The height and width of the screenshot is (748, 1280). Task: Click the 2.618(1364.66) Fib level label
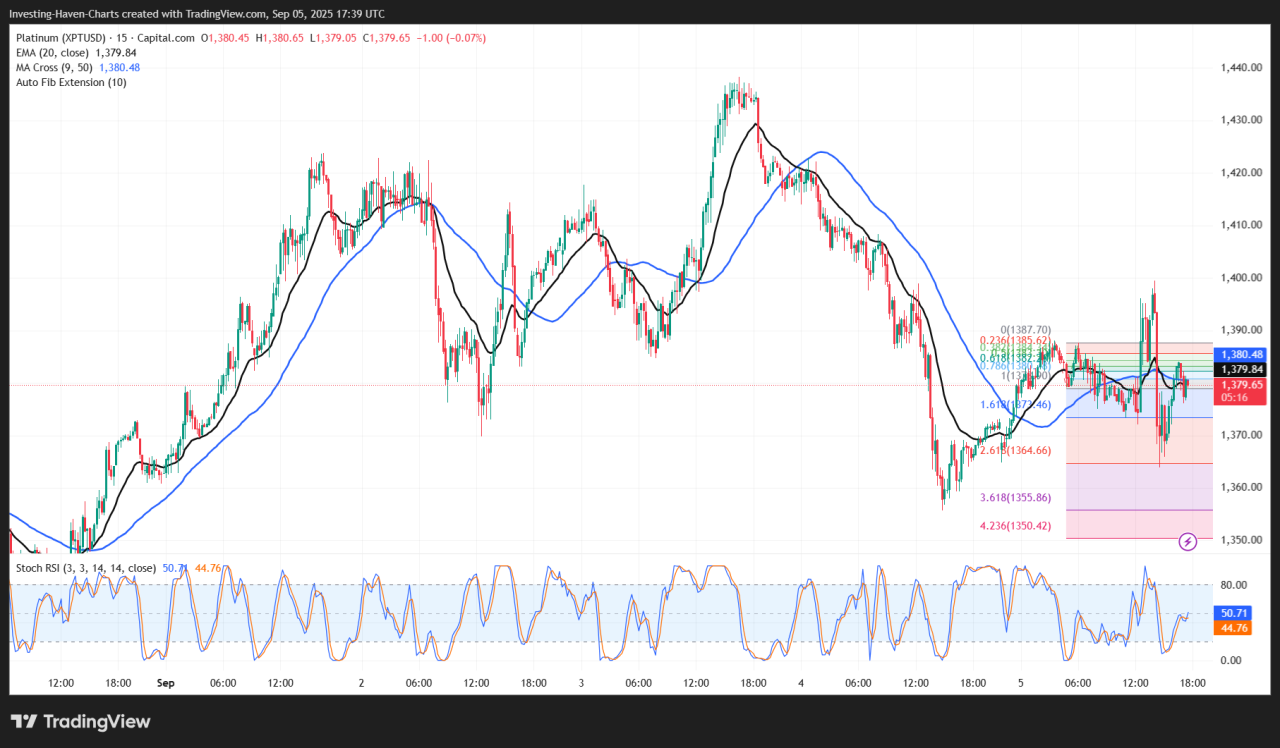point(1017,450)
